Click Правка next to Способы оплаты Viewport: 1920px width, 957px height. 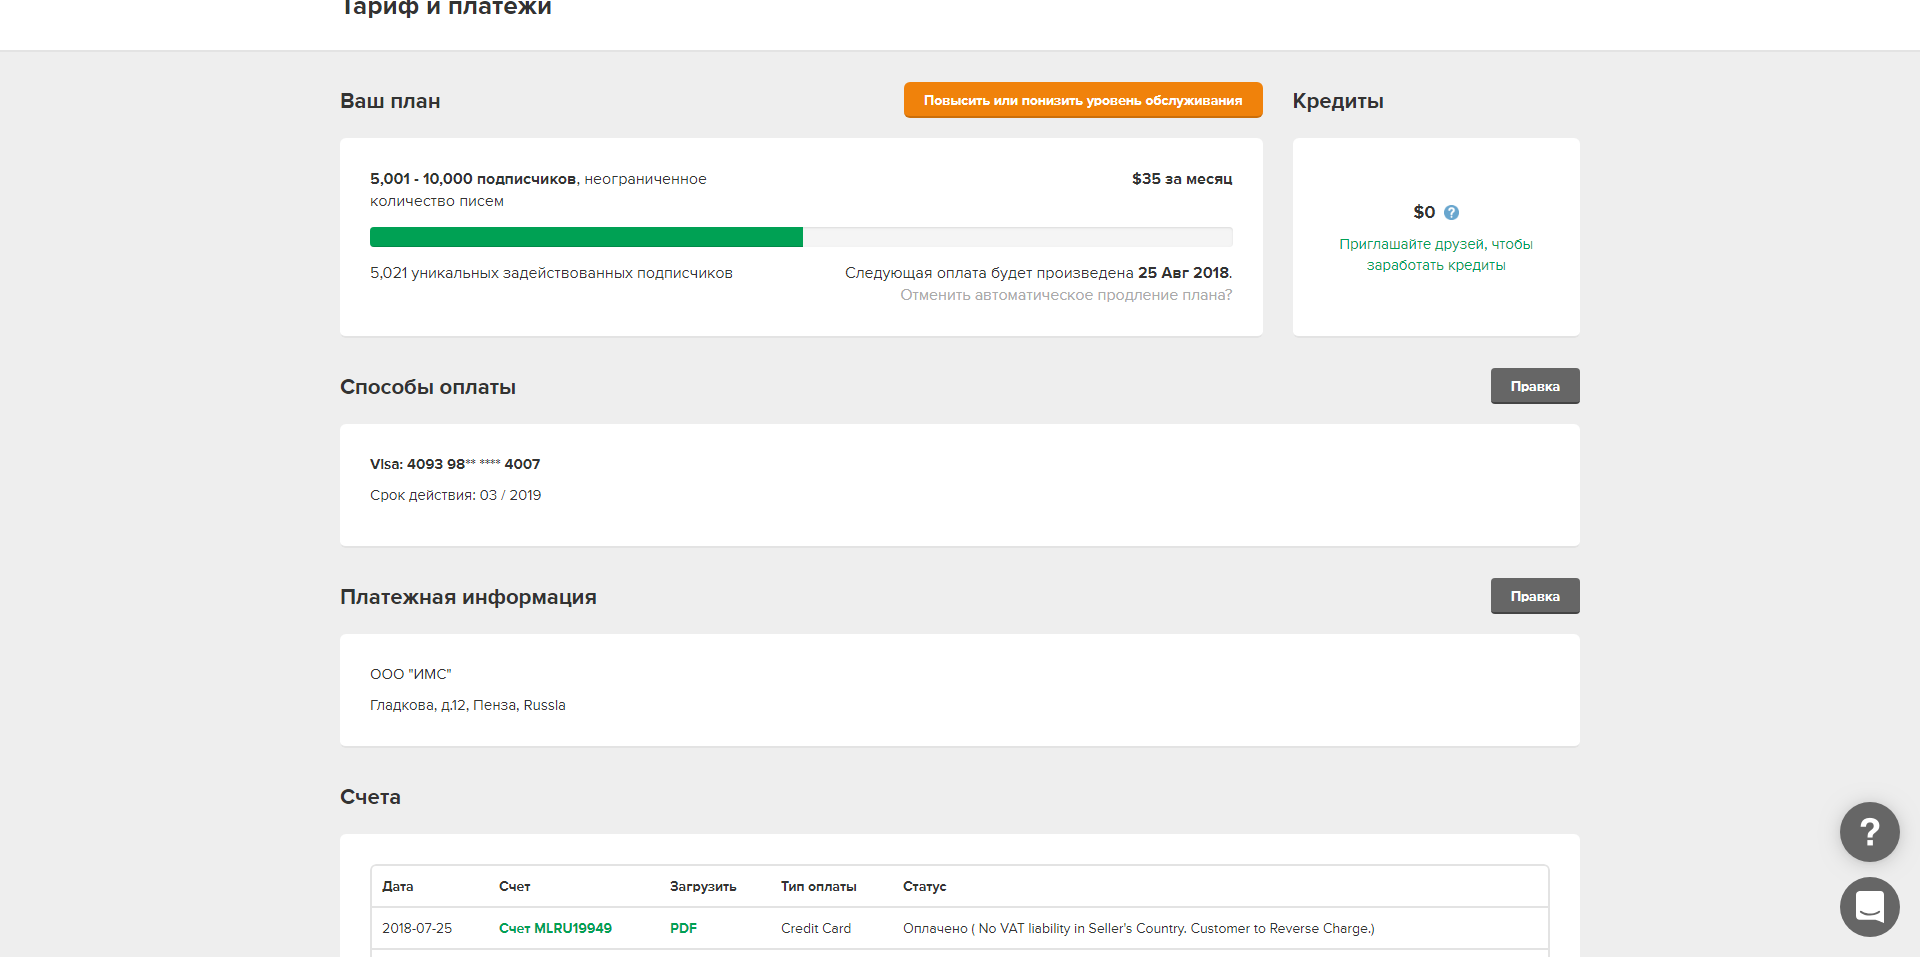pyautogui.click(x=1534, y=386)
